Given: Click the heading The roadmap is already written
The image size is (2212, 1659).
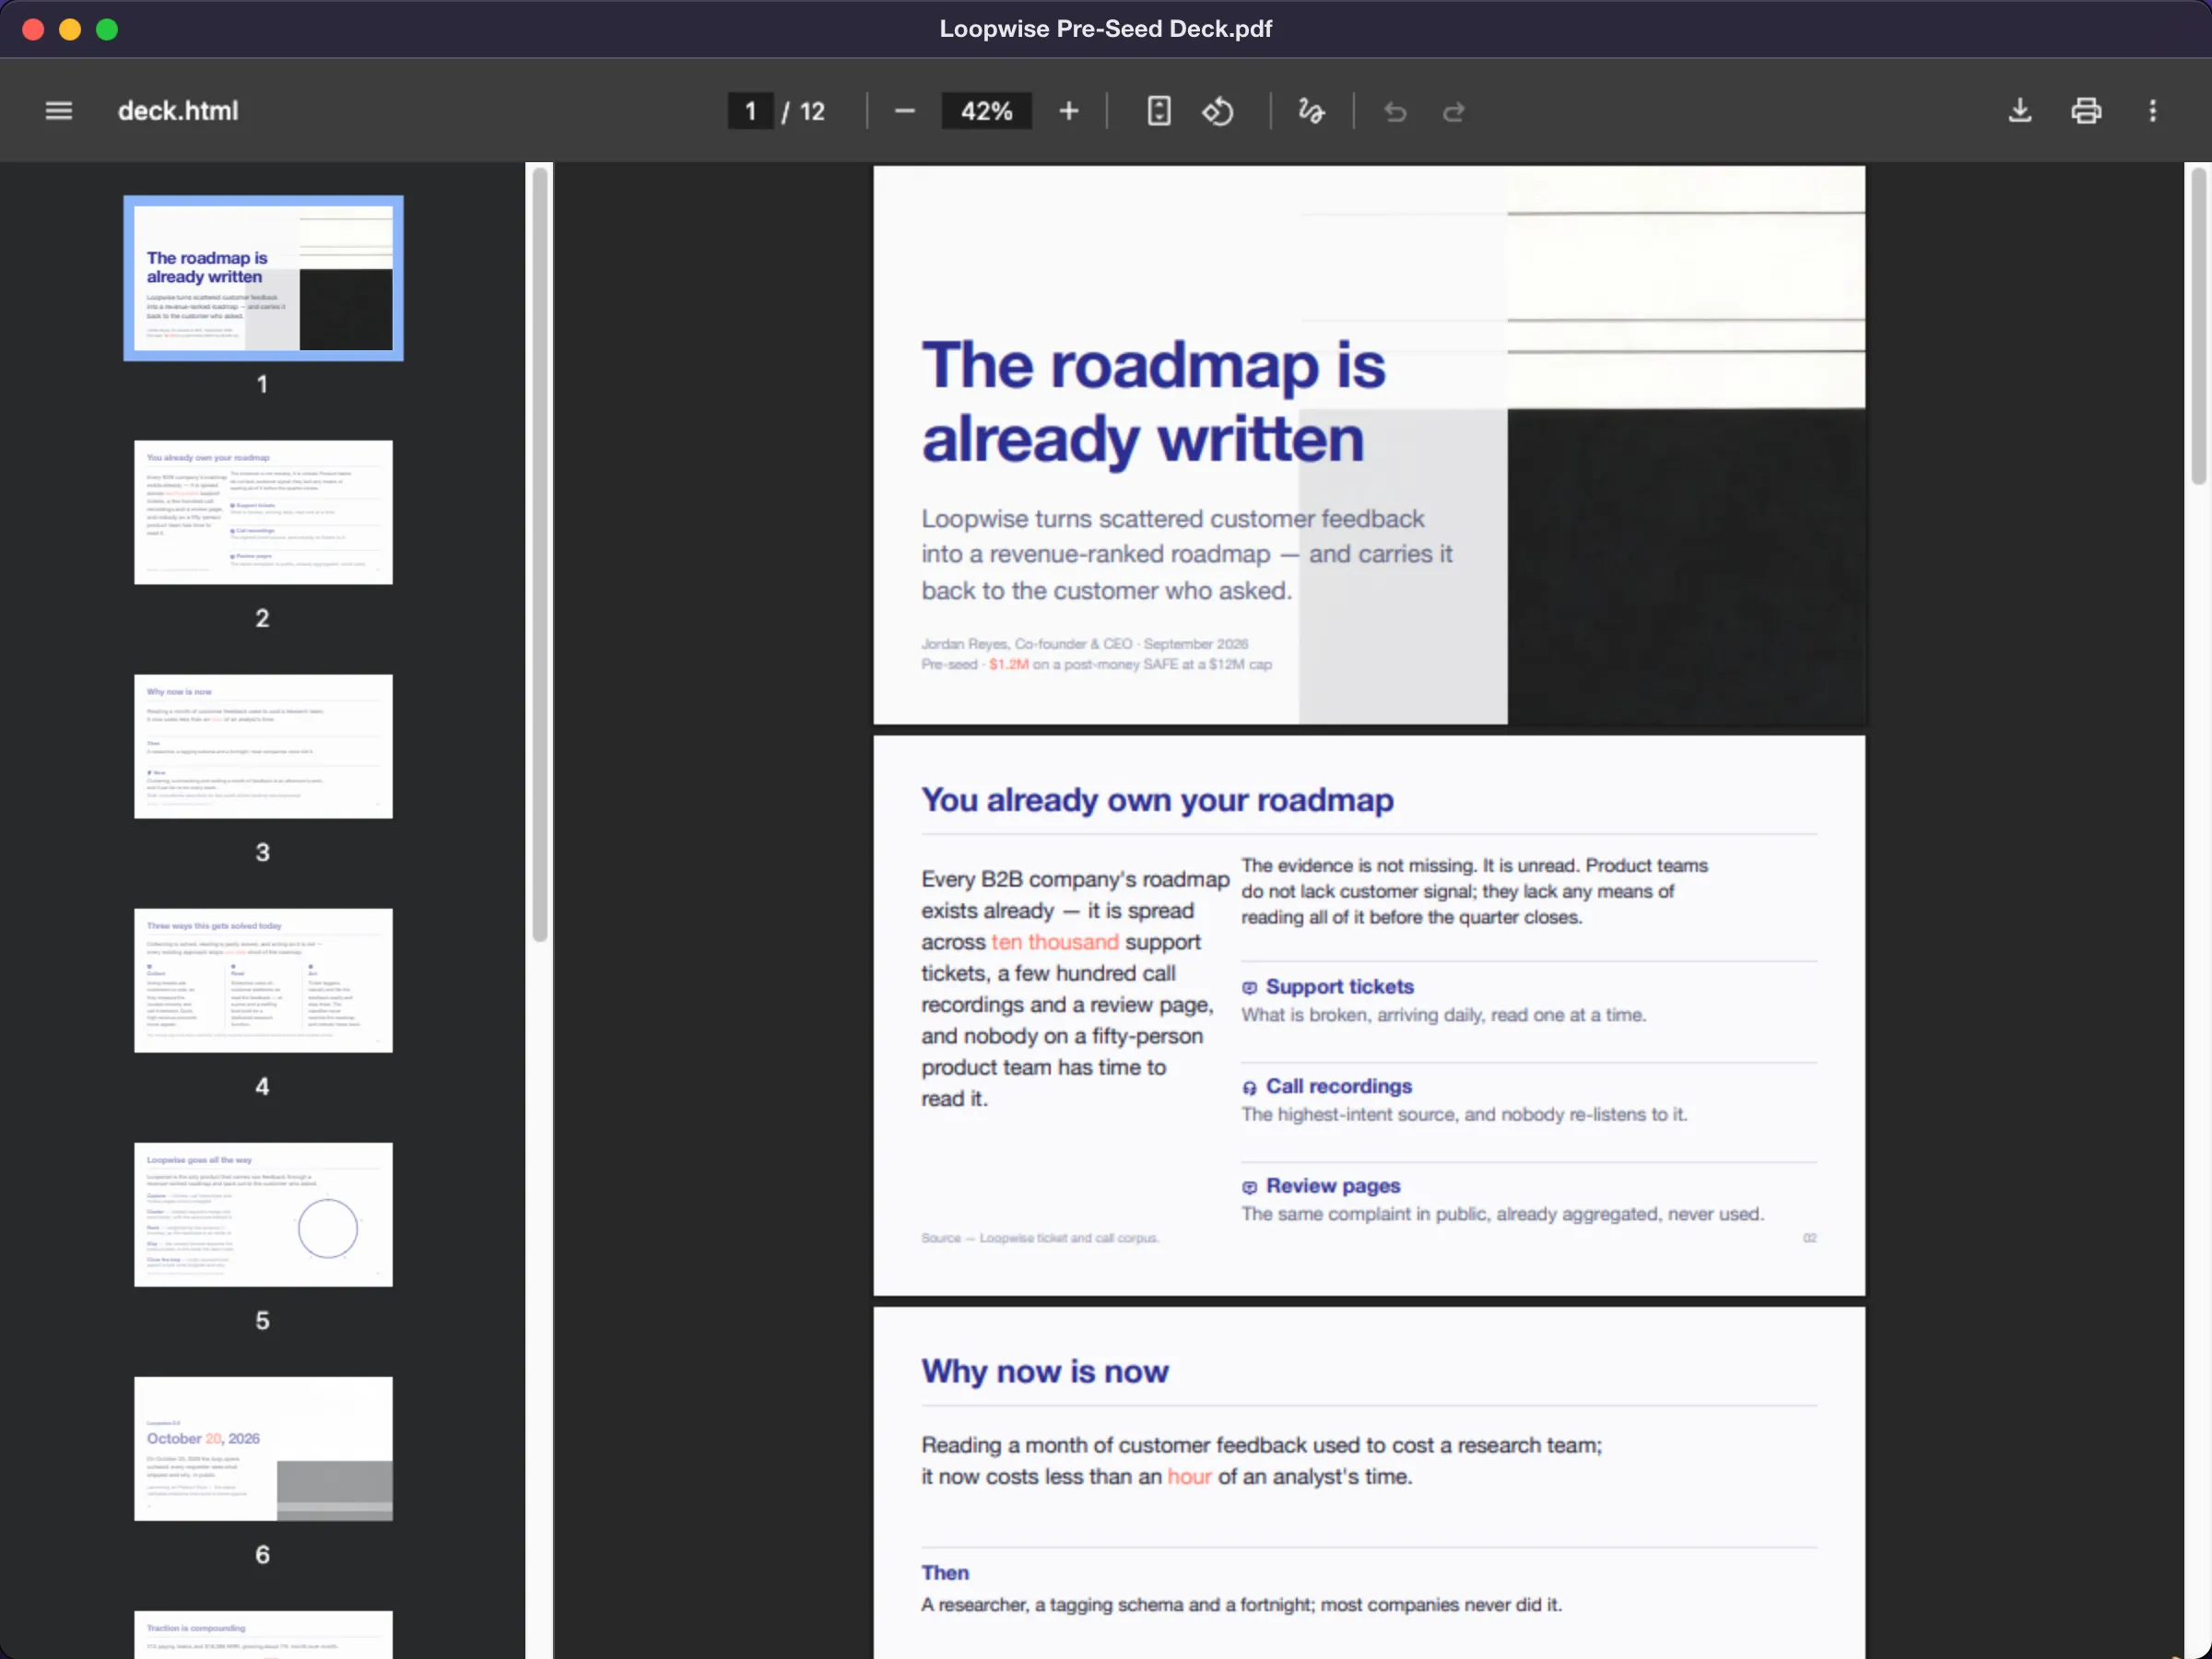Looking at the screenshot, I should pyautogui.click(x=1153, y=401).
